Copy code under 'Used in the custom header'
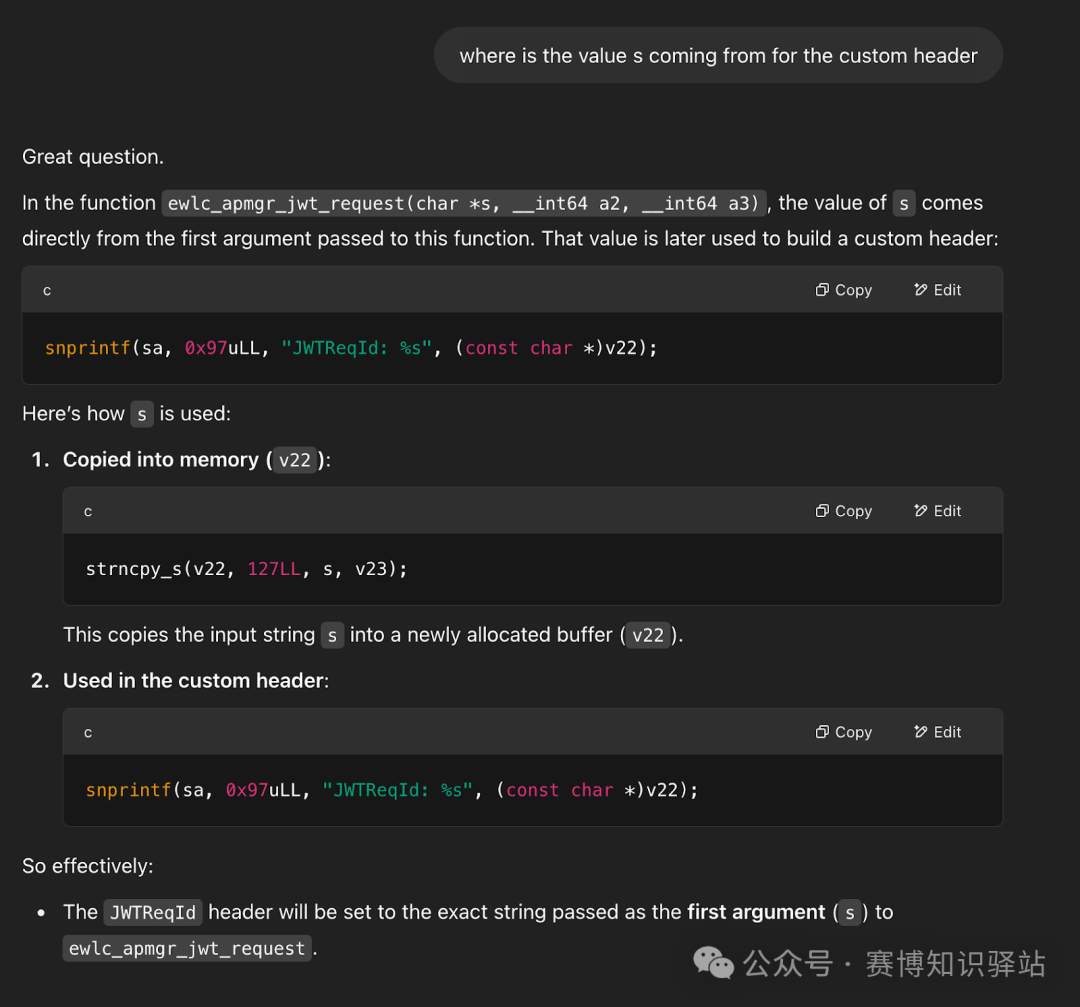The height and width of the screenshot is (1007, 1080). (843, 732)
